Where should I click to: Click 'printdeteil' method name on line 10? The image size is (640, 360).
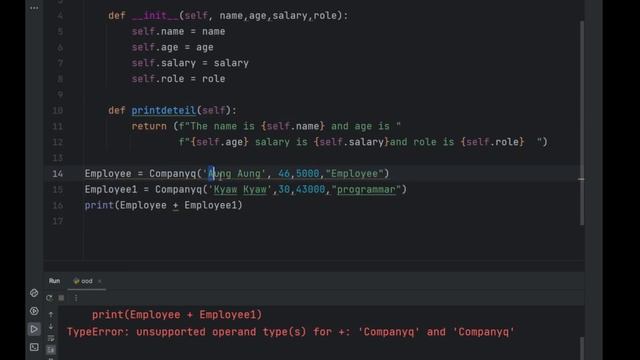coord(164,110)
